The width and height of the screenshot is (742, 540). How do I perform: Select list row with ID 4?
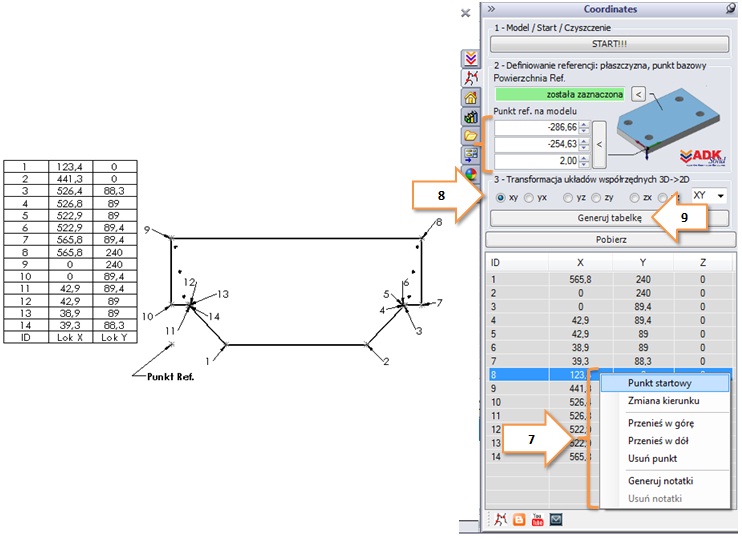610,320
